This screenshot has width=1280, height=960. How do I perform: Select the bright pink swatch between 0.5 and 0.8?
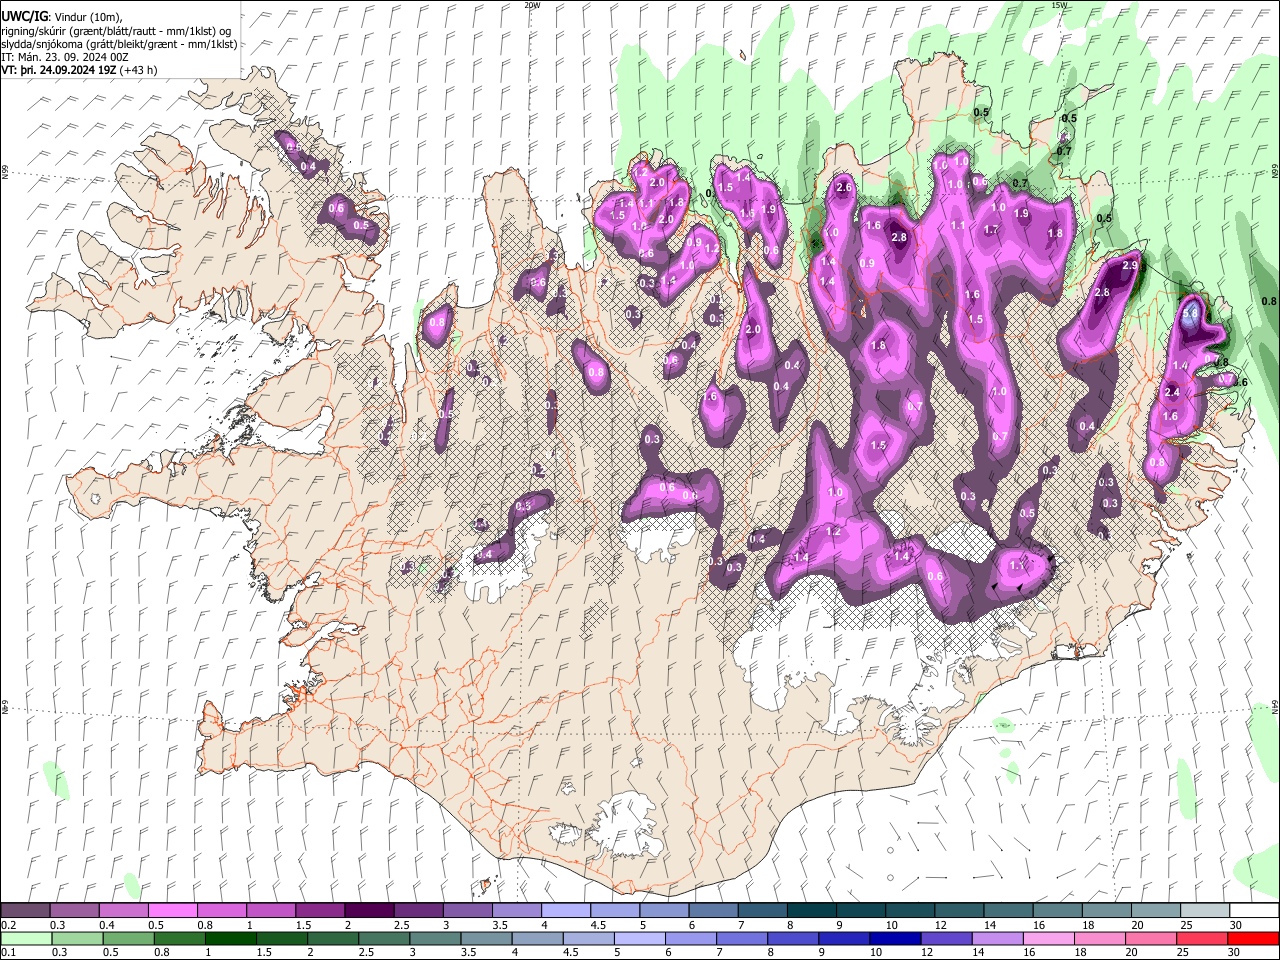pos(173,910)
